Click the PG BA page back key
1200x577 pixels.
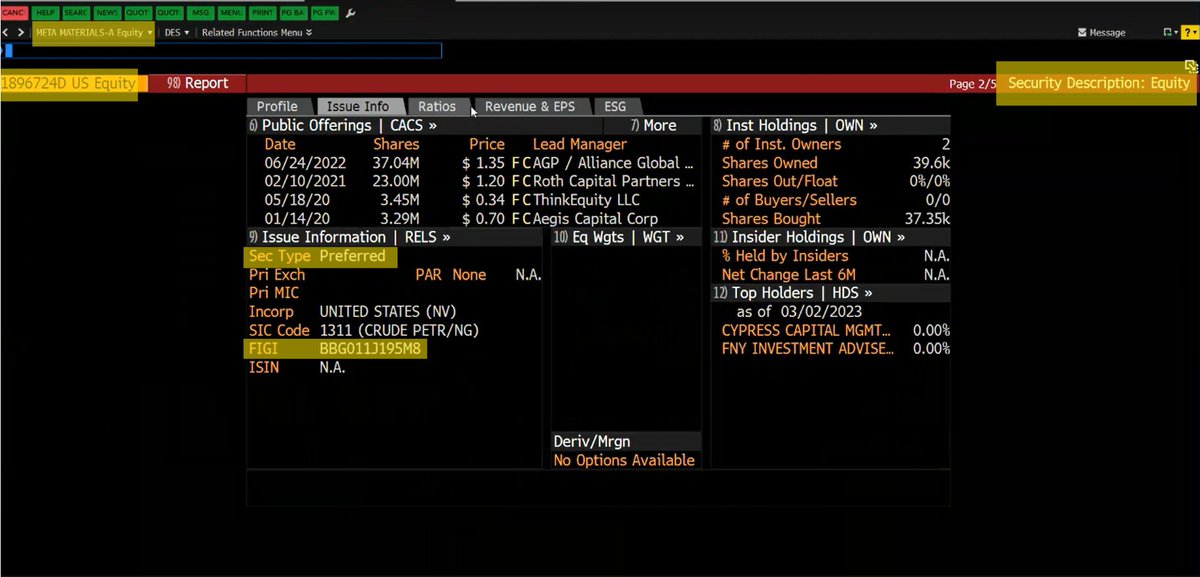(293, 13)
